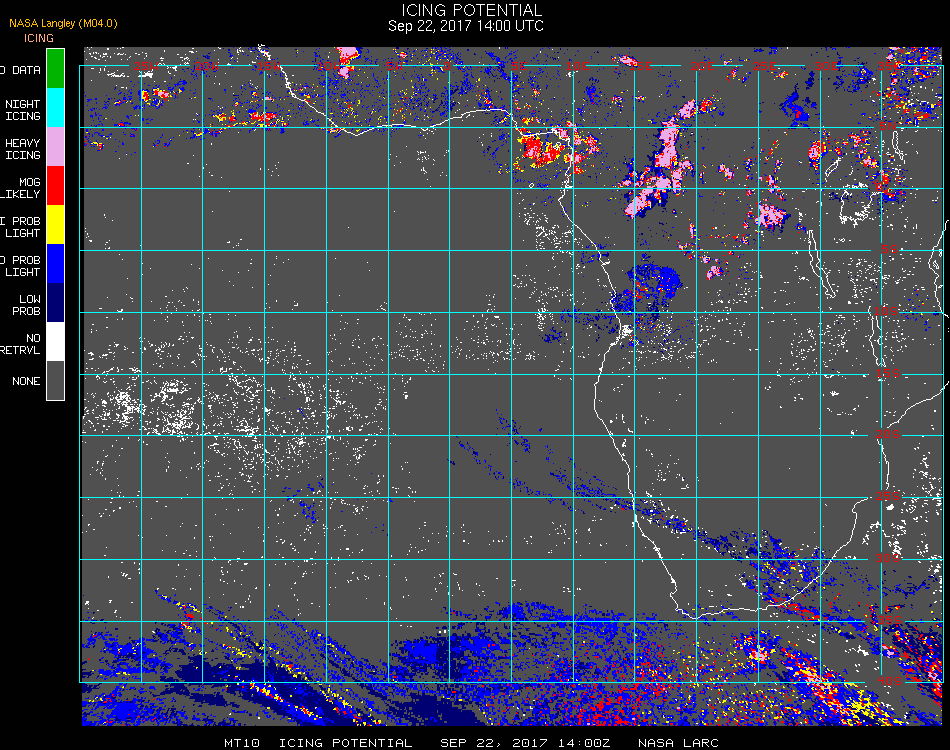Click the gray None legend swatch
This screenshot has width=950, height=750.
(55, 380)
